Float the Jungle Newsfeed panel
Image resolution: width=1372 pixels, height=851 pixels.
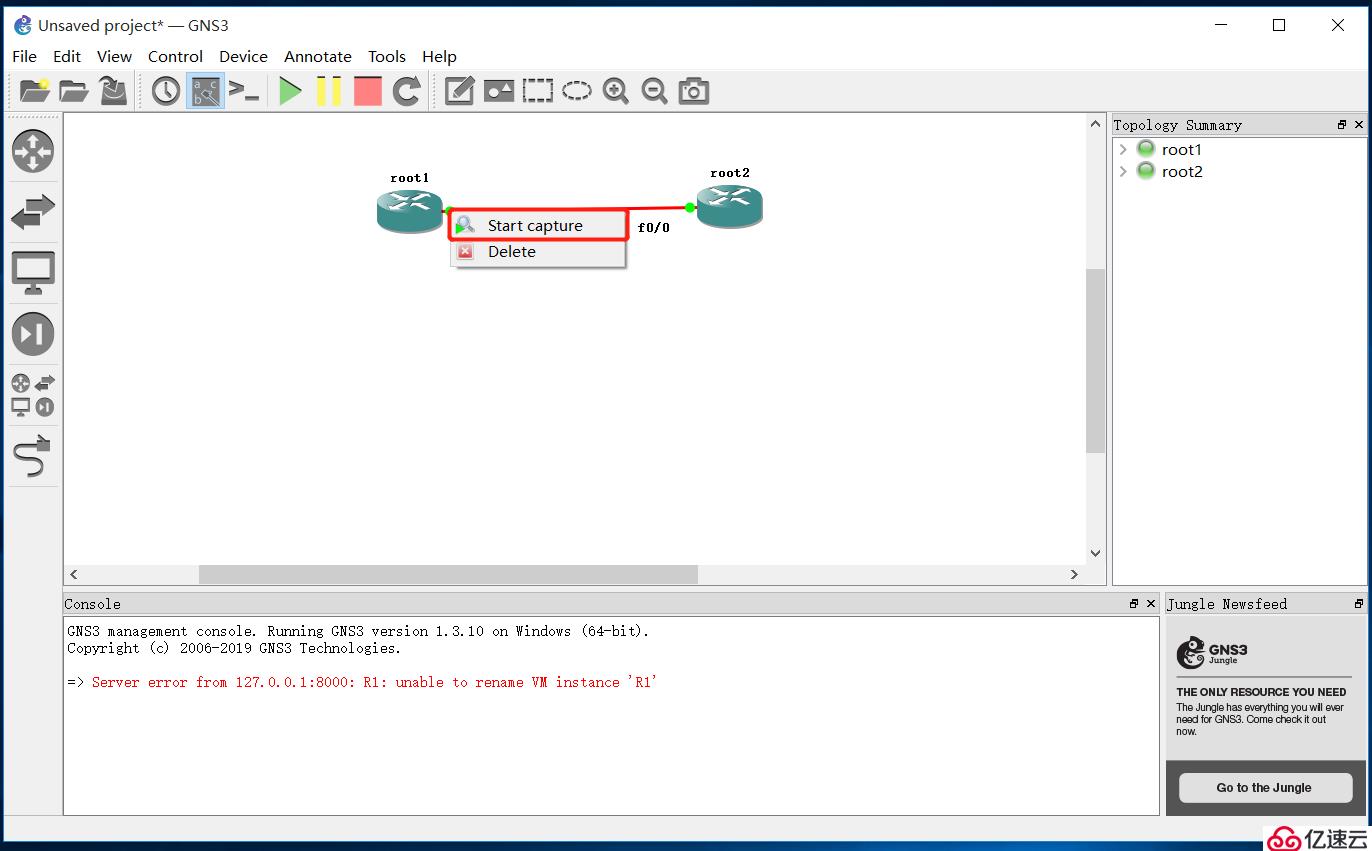pos(1359,604)
